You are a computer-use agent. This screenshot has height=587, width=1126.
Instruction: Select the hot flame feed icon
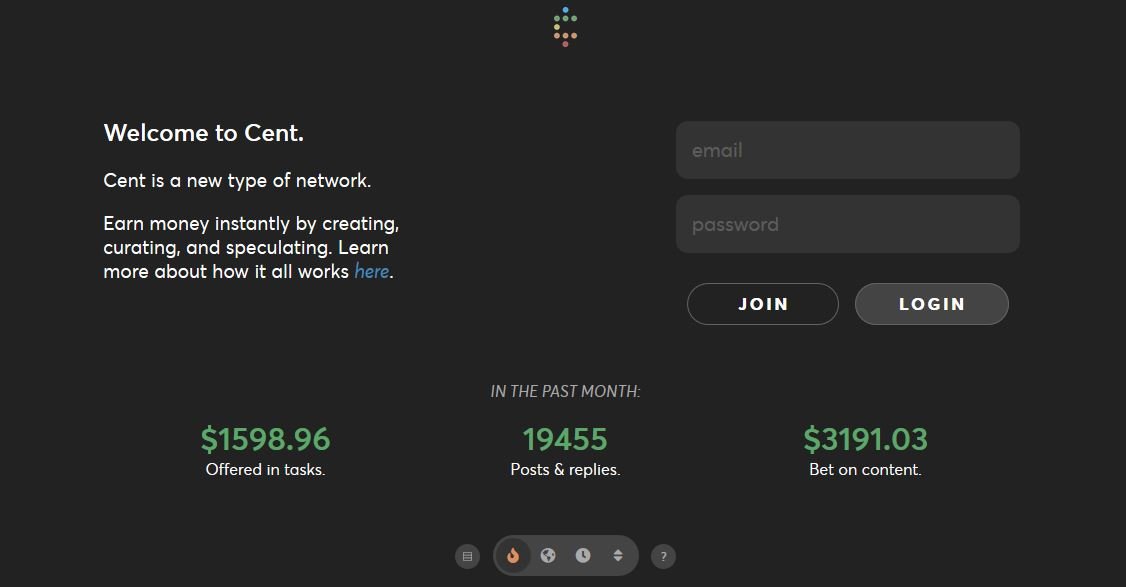coord(513,556)
